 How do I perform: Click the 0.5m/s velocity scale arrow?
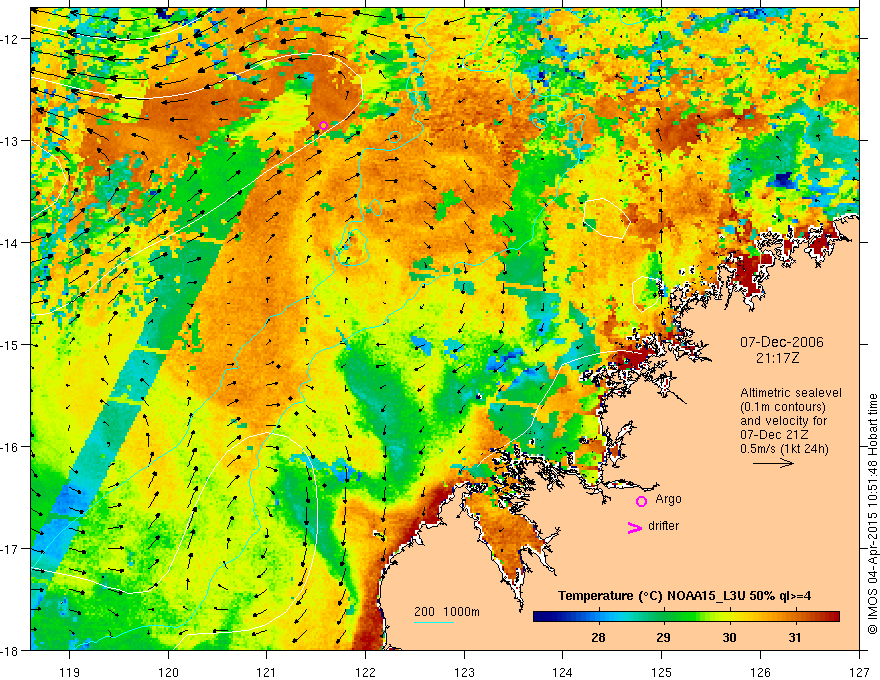pyautogui.click(x=773, y=463)
